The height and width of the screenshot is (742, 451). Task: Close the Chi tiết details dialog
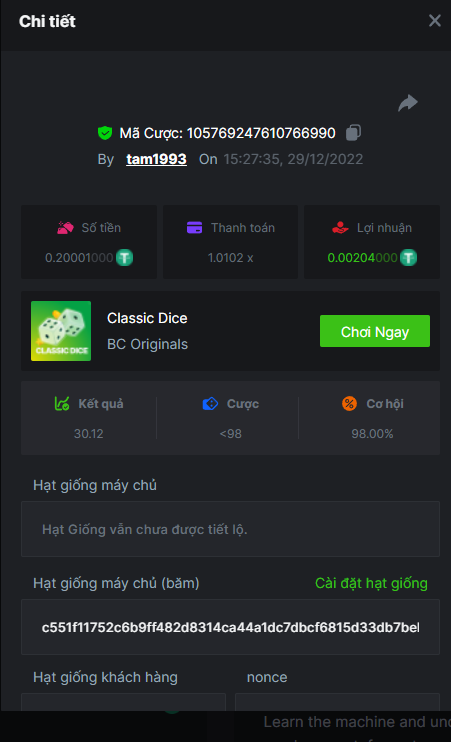(x=435, y=21)
